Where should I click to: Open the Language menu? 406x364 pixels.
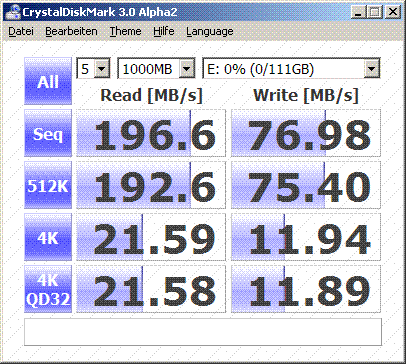click(x=210, y=31)
